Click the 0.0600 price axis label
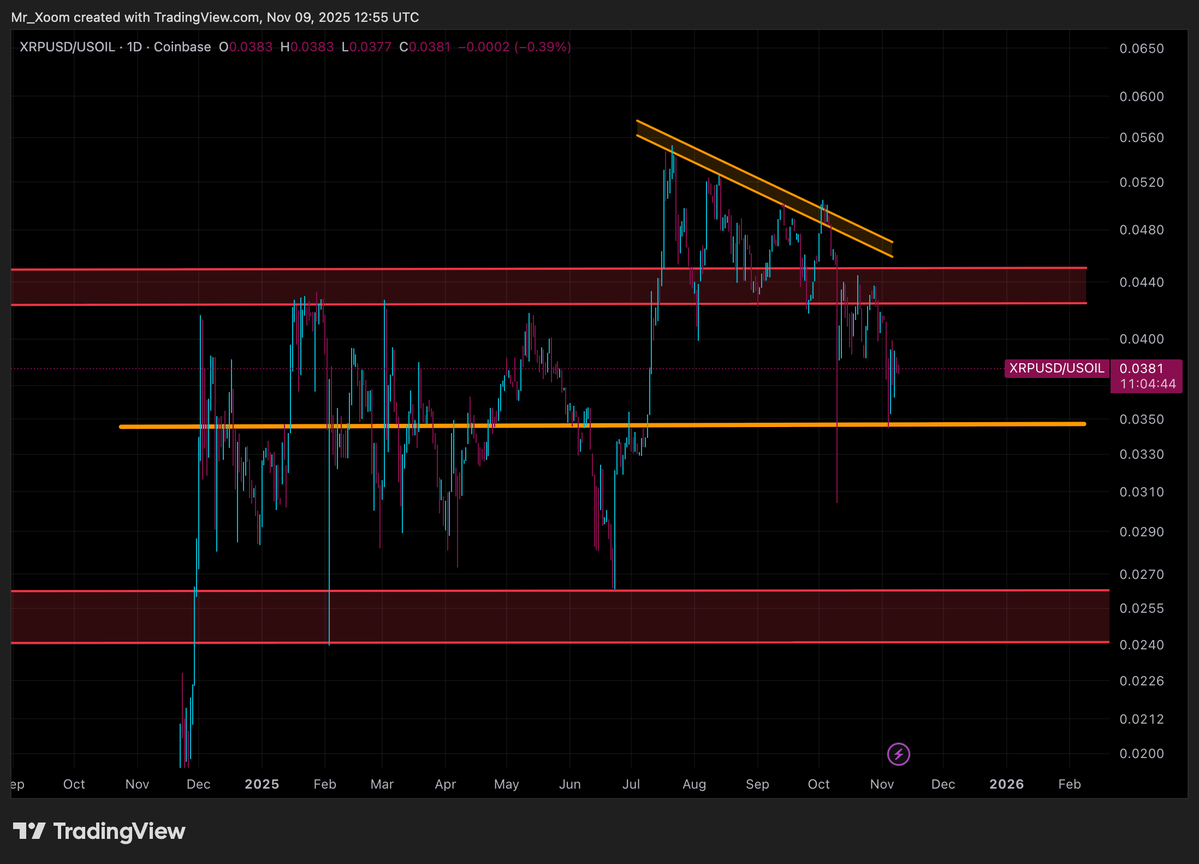The image size is (1199, 864). pyautogui.click(x=1141, y=96)
